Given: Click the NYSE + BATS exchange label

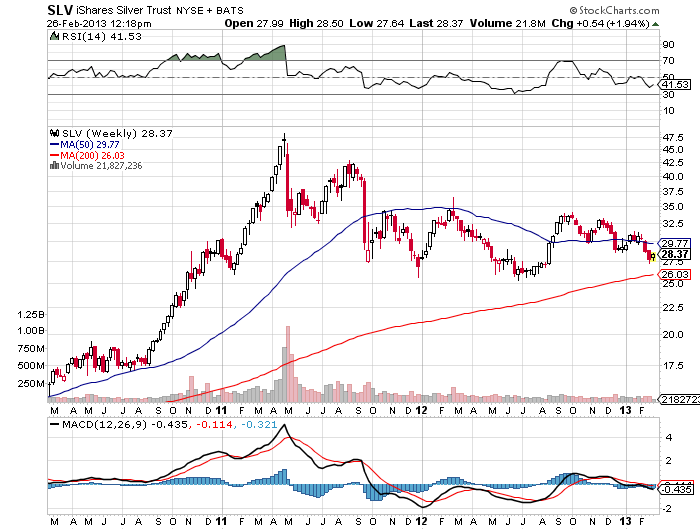Looking at the screenshot, I should coord(210,10).
